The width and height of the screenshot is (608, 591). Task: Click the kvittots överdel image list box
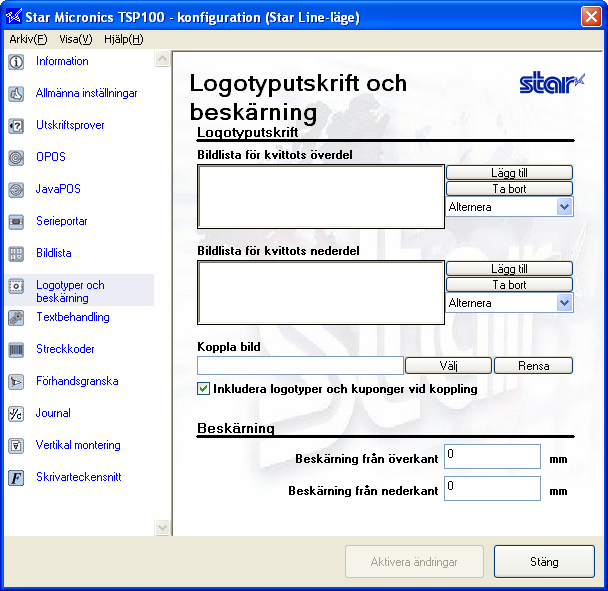(321, 197)
